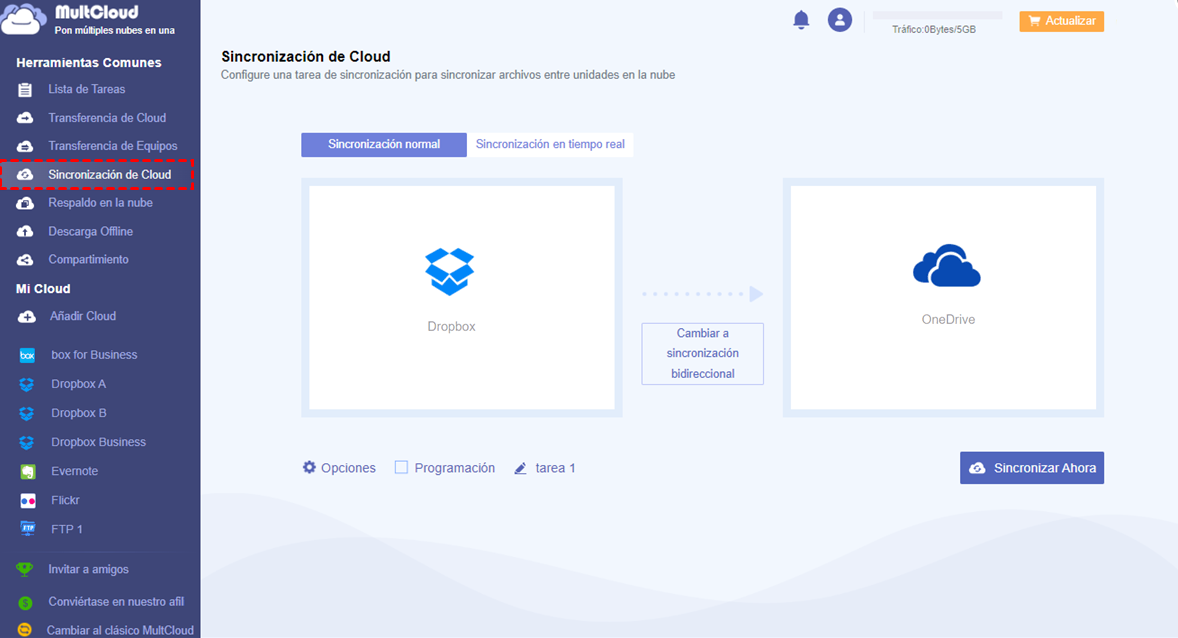Click Cambiar a sincronización bidireccional button
Viewport: 1178px width, 638px height.
coord(702,354)
